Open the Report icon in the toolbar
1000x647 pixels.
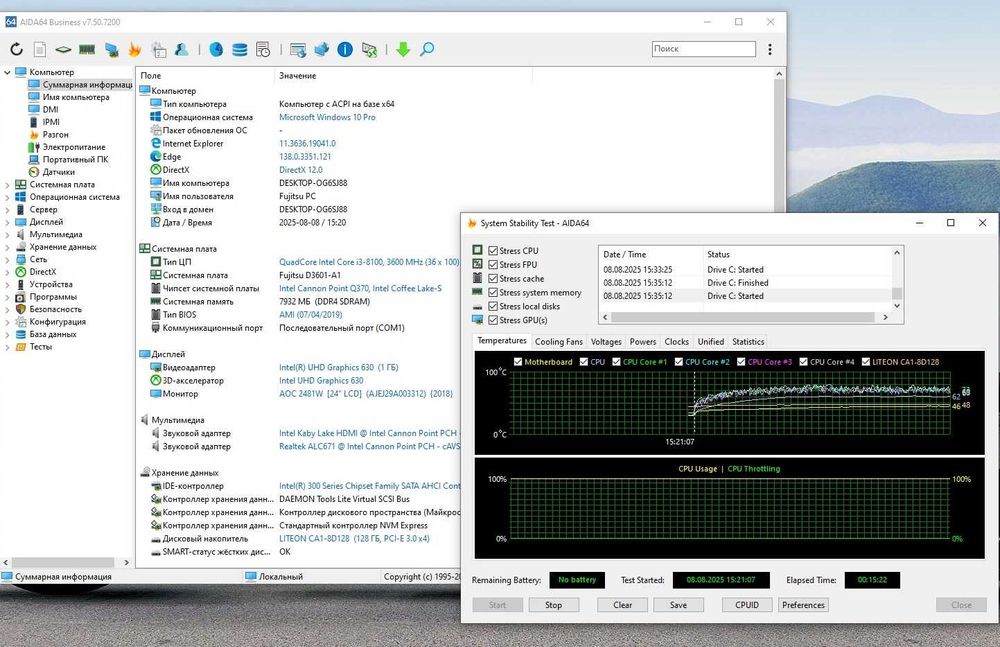click(40, 49)
